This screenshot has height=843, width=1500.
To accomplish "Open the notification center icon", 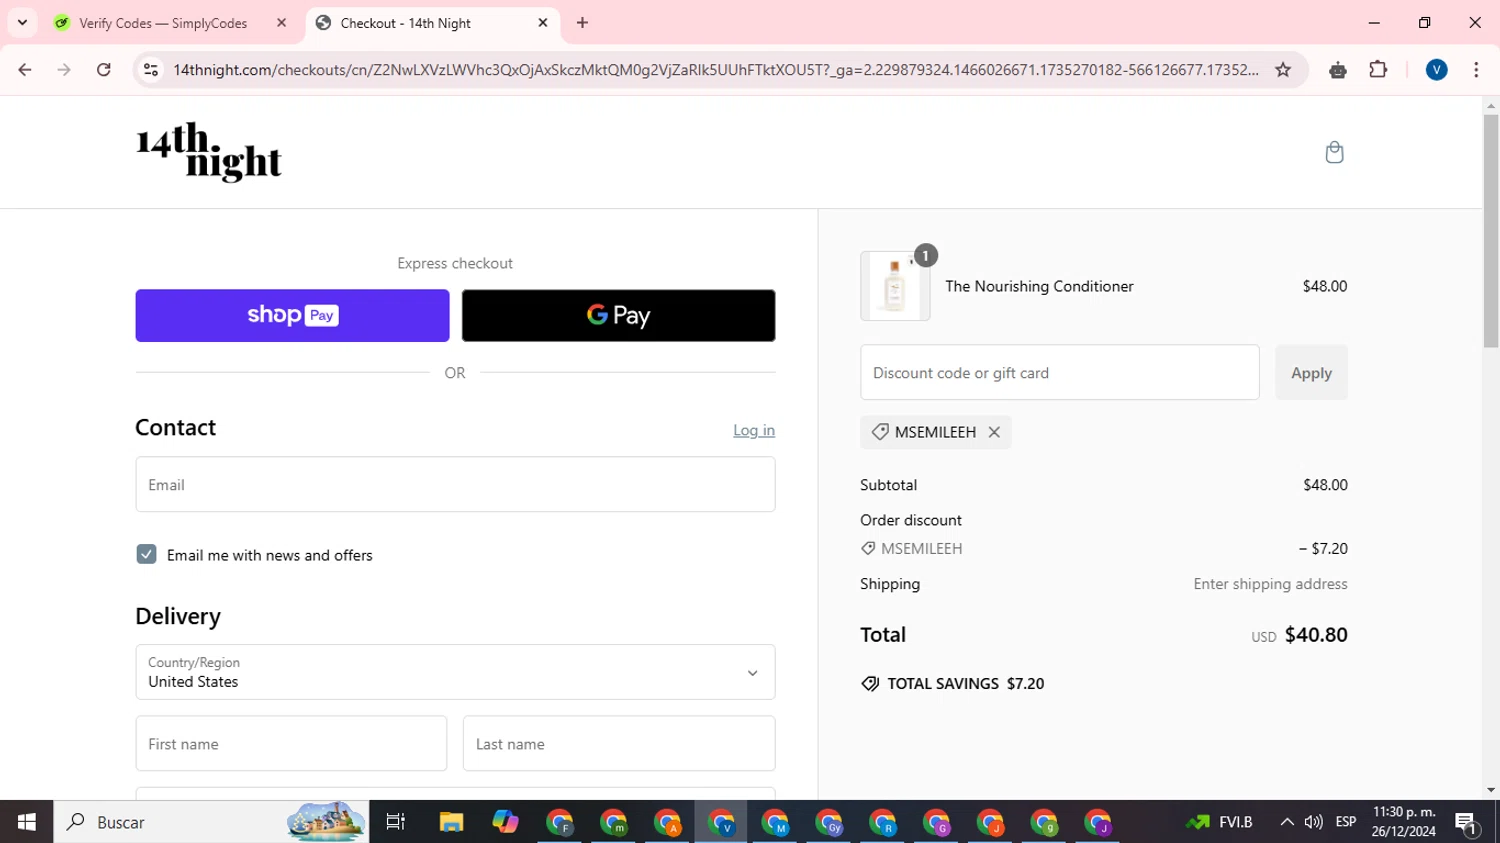I will pyautogui.click(x=1467, y=822).
